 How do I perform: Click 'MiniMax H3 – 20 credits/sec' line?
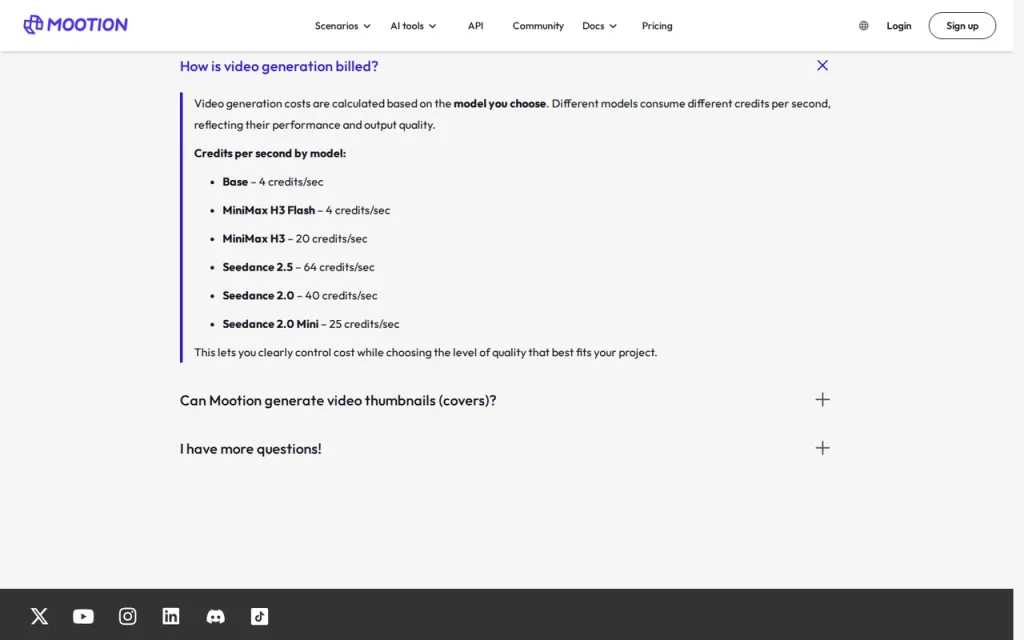pyautogui.click(x=295, y=238)
